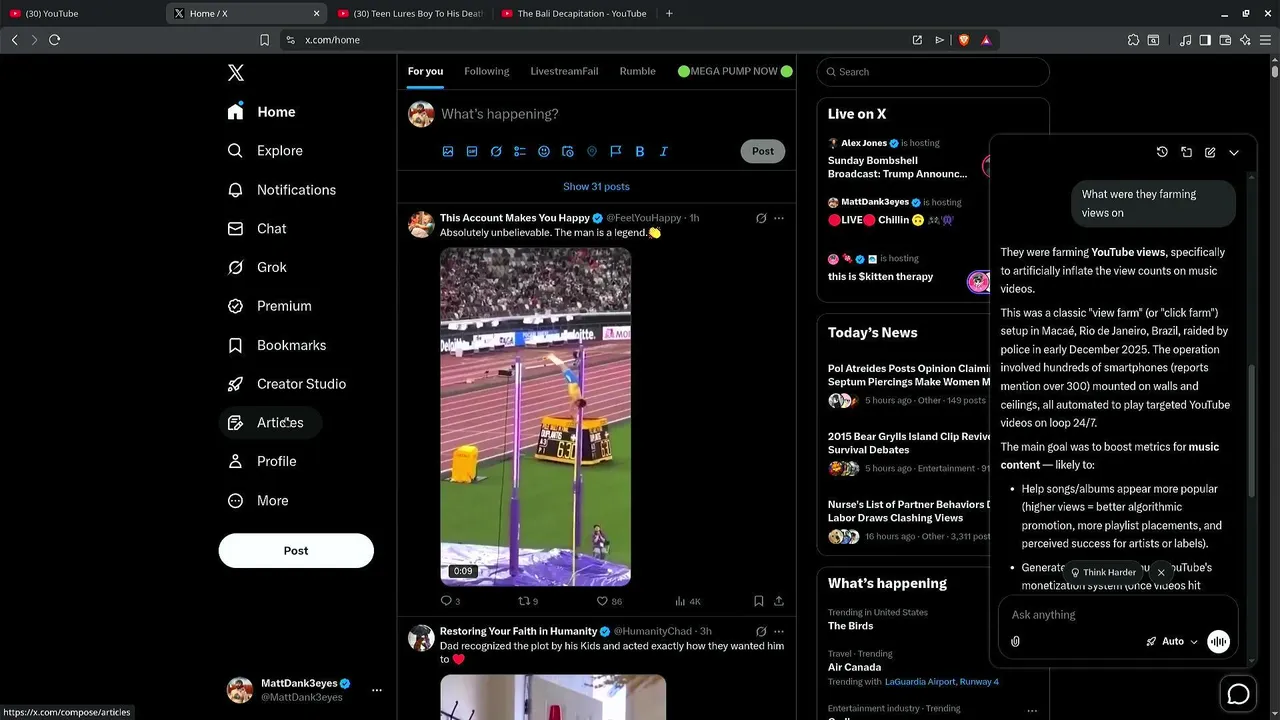
Task: Click Grok icon on FeetYouHappy post
Action: click(x=761, y=218)
